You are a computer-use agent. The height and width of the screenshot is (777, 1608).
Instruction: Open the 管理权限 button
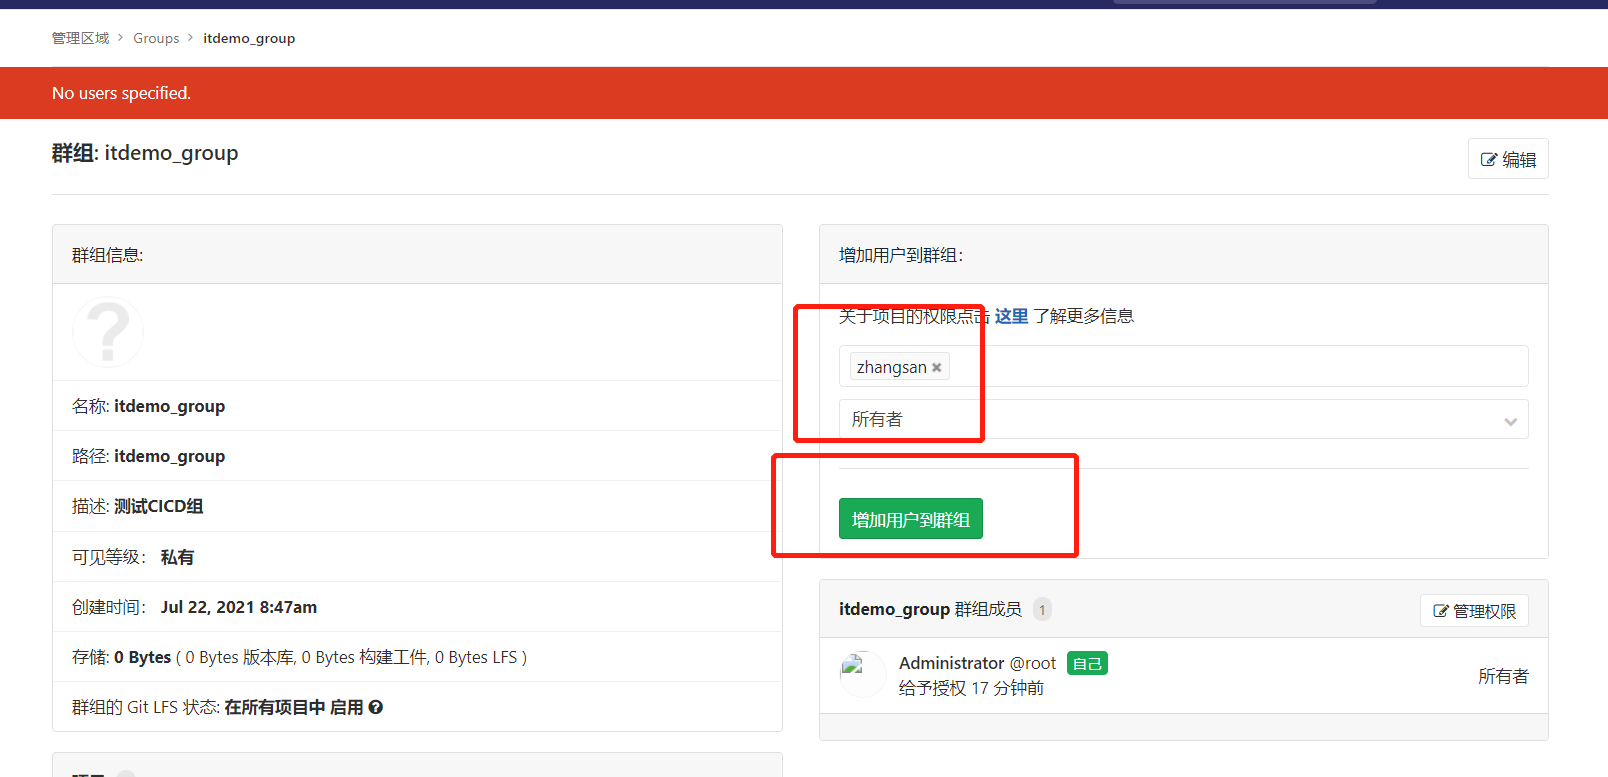1474,611
